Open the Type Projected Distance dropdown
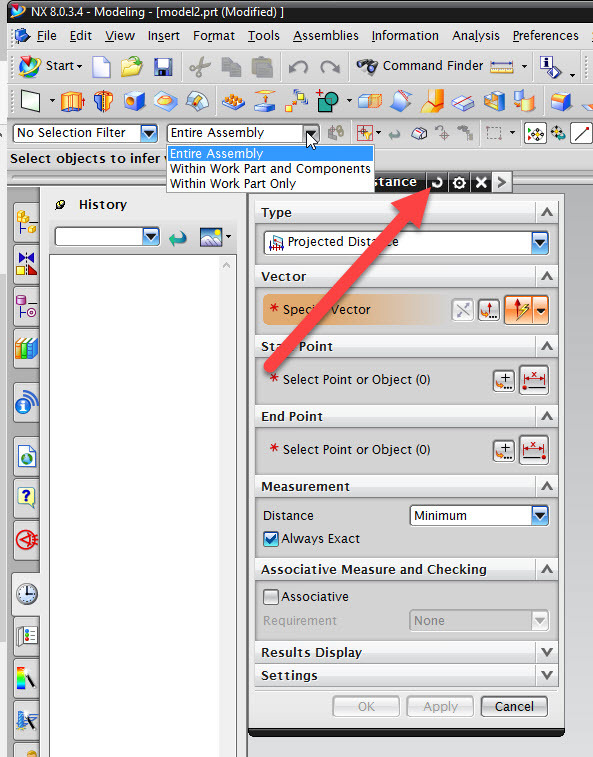The image size is (593, 757). [x=540, y=243]
